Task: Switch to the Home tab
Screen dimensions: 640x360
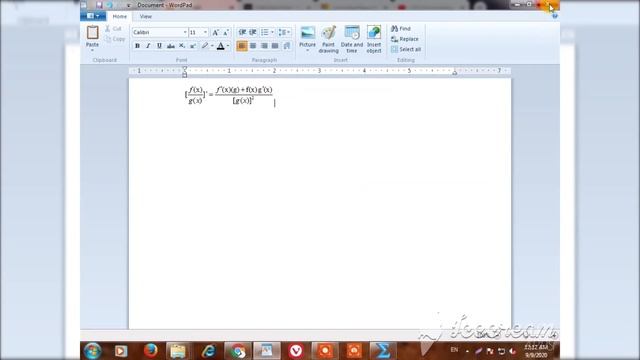Action: (x=120, y=16)
